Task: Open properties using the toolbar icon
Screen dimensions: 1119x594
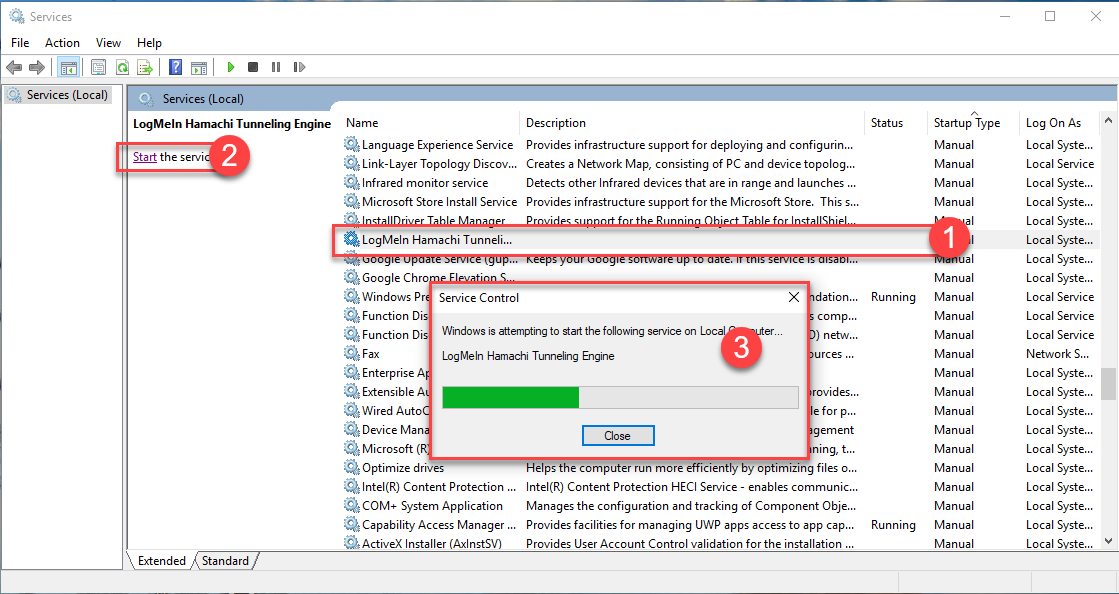Action: pos(96,67)
